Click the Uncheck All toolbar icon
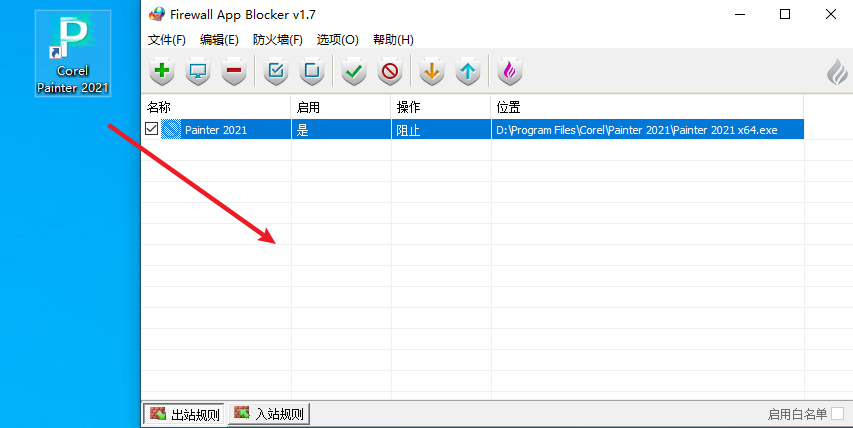This screenshot has width=853, height=428. pos(312,71)
